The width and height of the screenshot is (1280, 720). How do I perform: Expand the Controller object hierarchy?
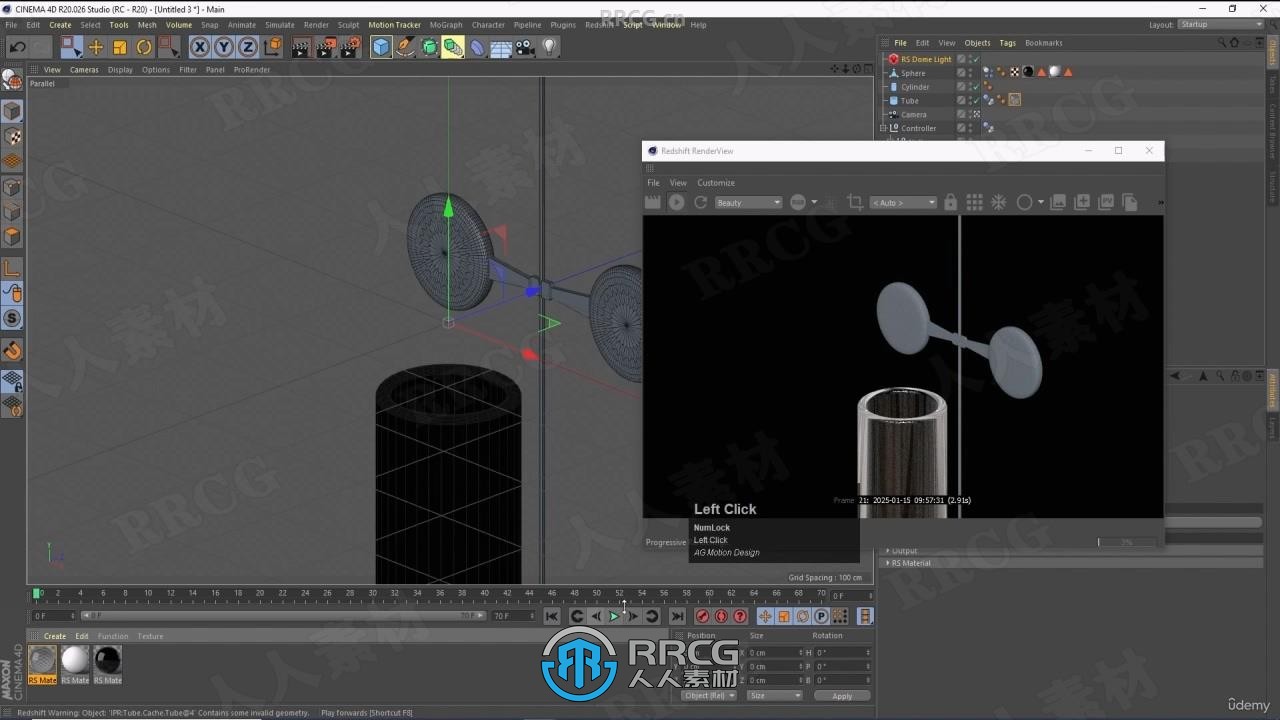pyautogui.click(x=883, y=128)
